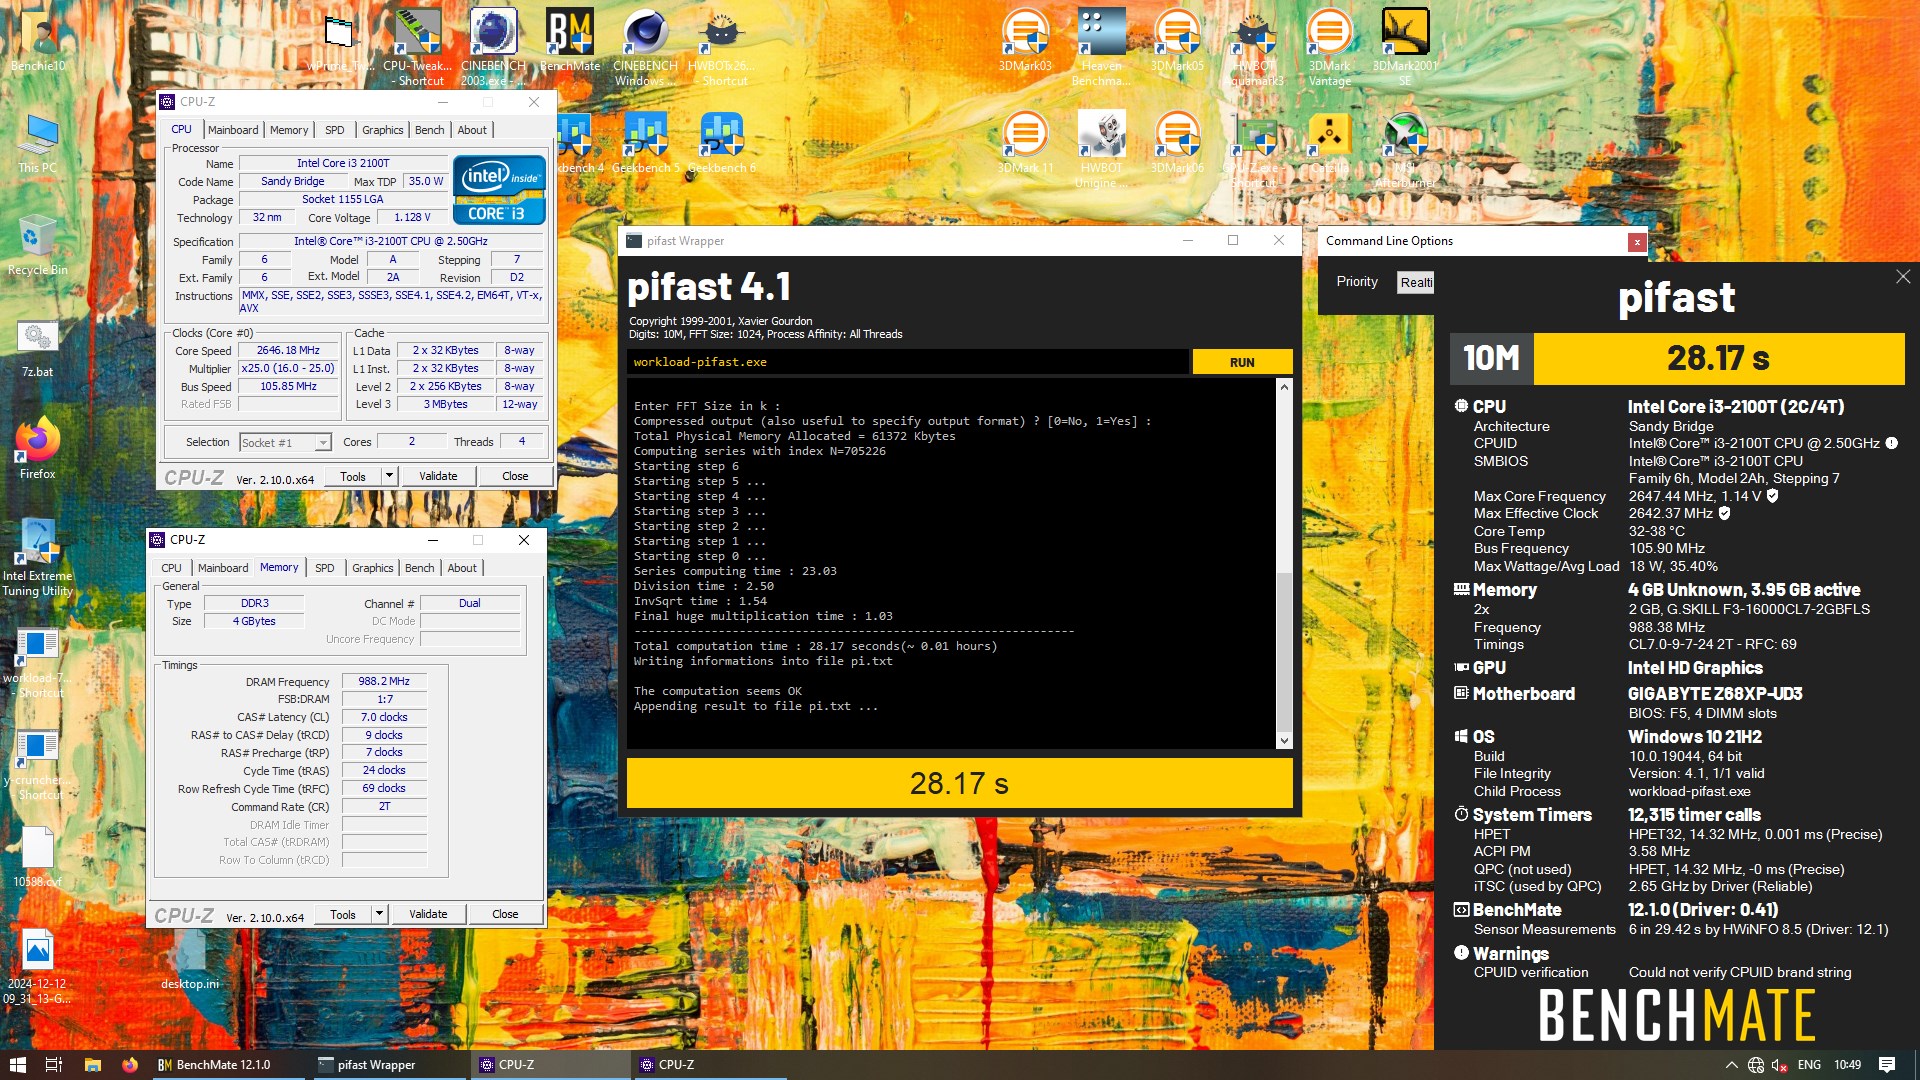Close the BenchMate result overlay

(x=1903, y=277)
